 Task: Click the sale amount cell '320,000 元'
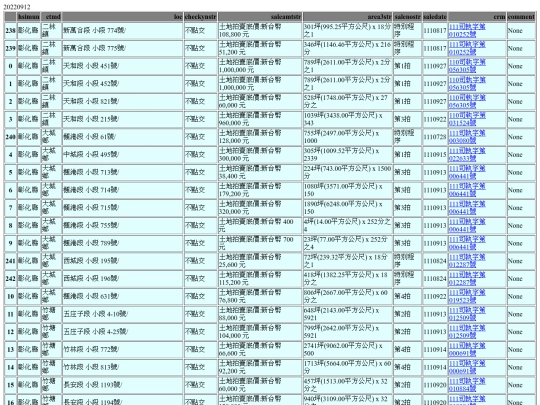point(260,208)
